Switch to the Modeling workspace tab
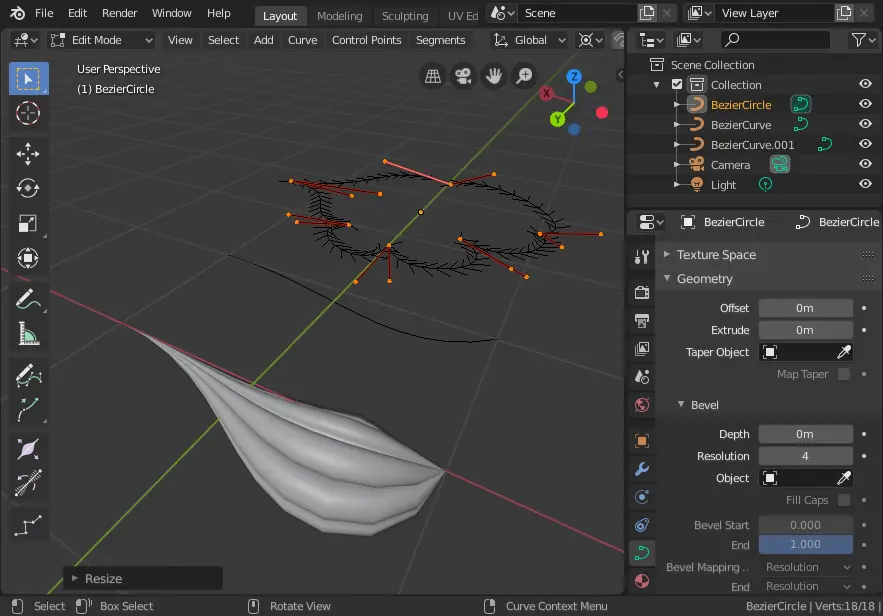The image size is (883, 616). [x=339, y=16]
